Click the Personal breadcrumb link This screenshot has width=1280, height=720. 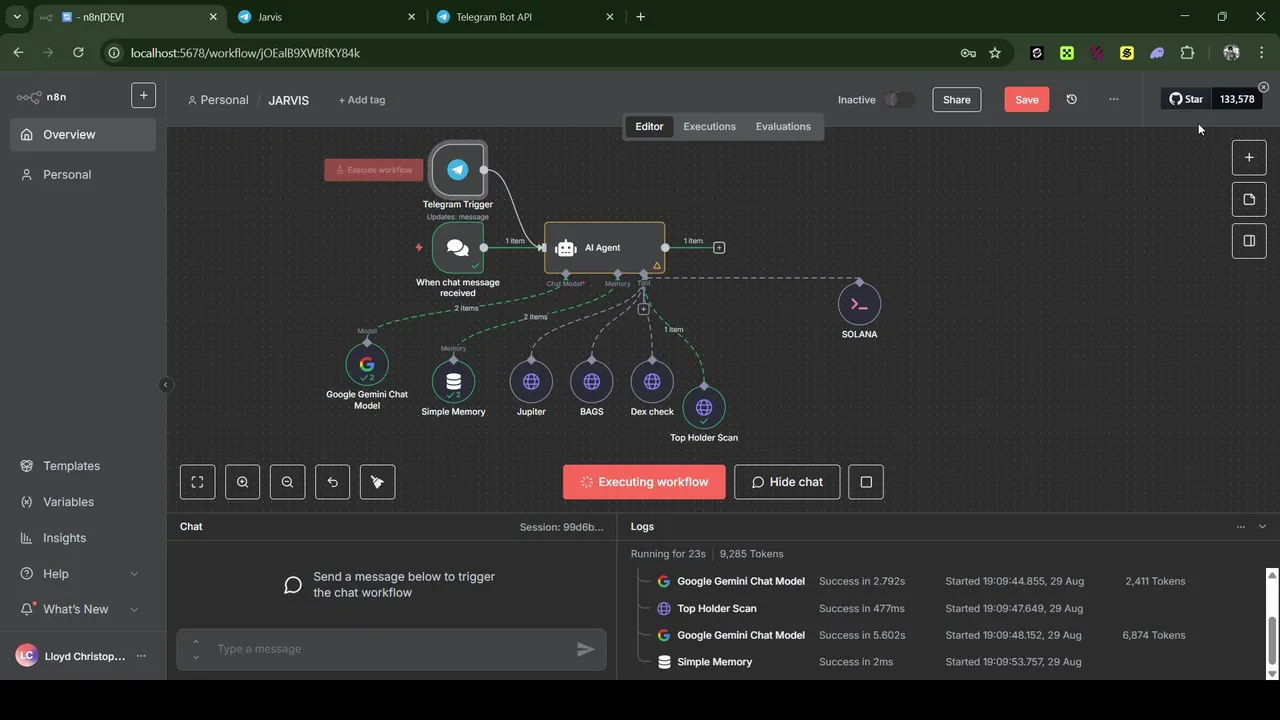(x=217, y=100)
